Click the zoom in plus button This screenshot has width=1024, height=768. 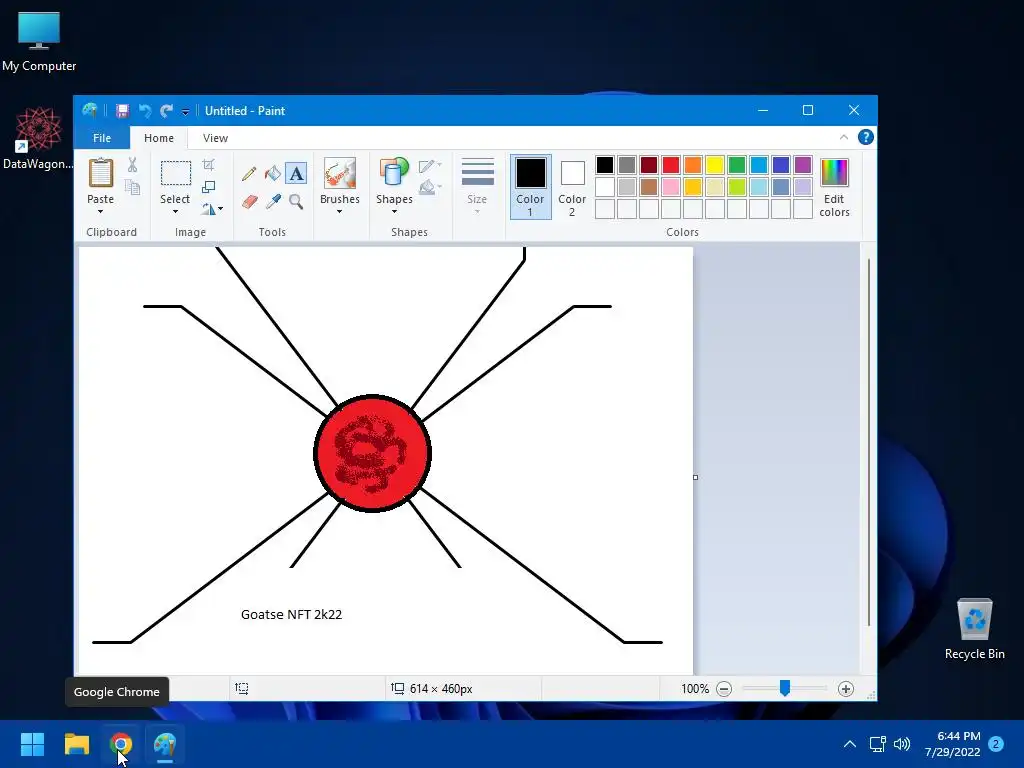(846, 689)
